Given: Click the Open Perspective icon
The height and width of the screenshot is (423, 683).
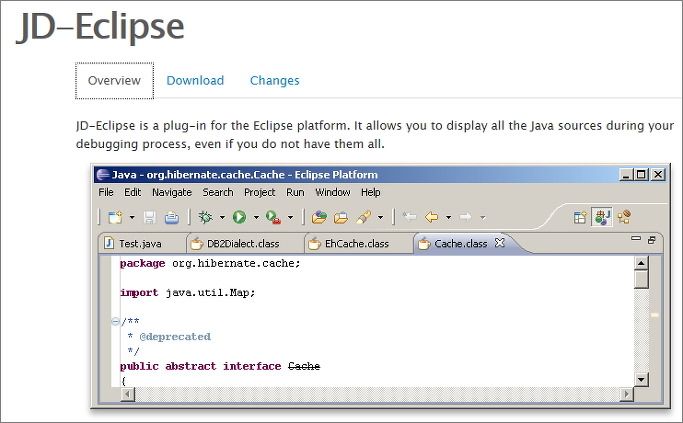Looking at the screenshot, I should (x=580, y=217).
